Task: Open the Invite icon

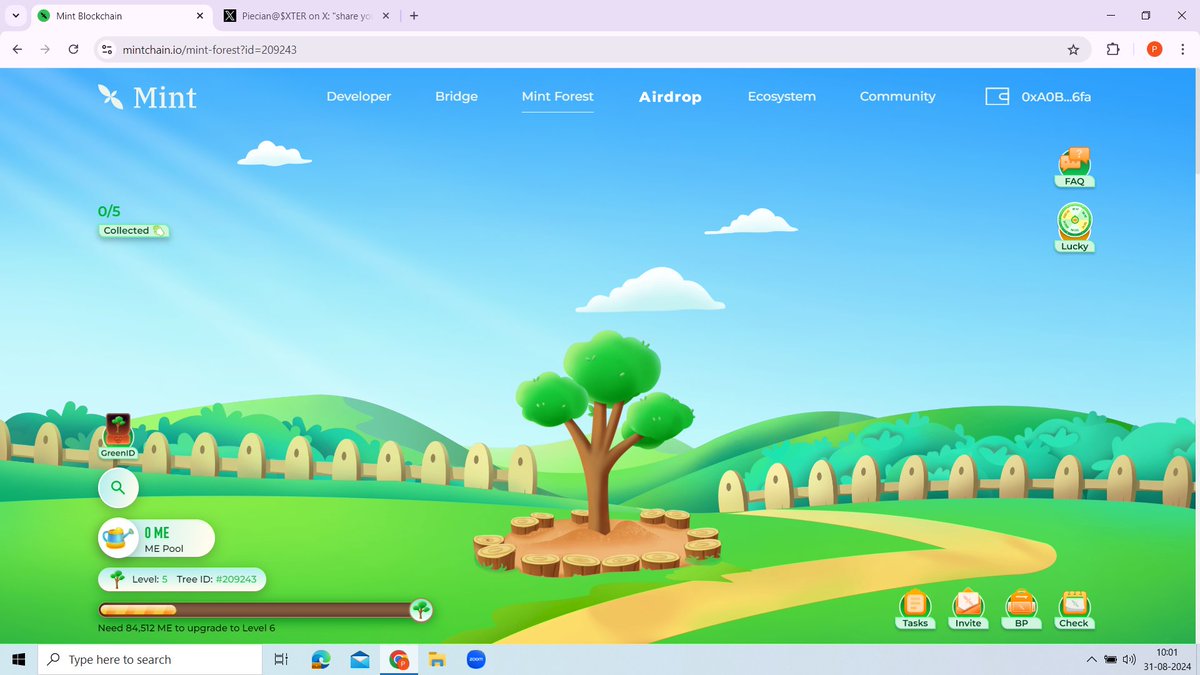Action: pos(968,608)
